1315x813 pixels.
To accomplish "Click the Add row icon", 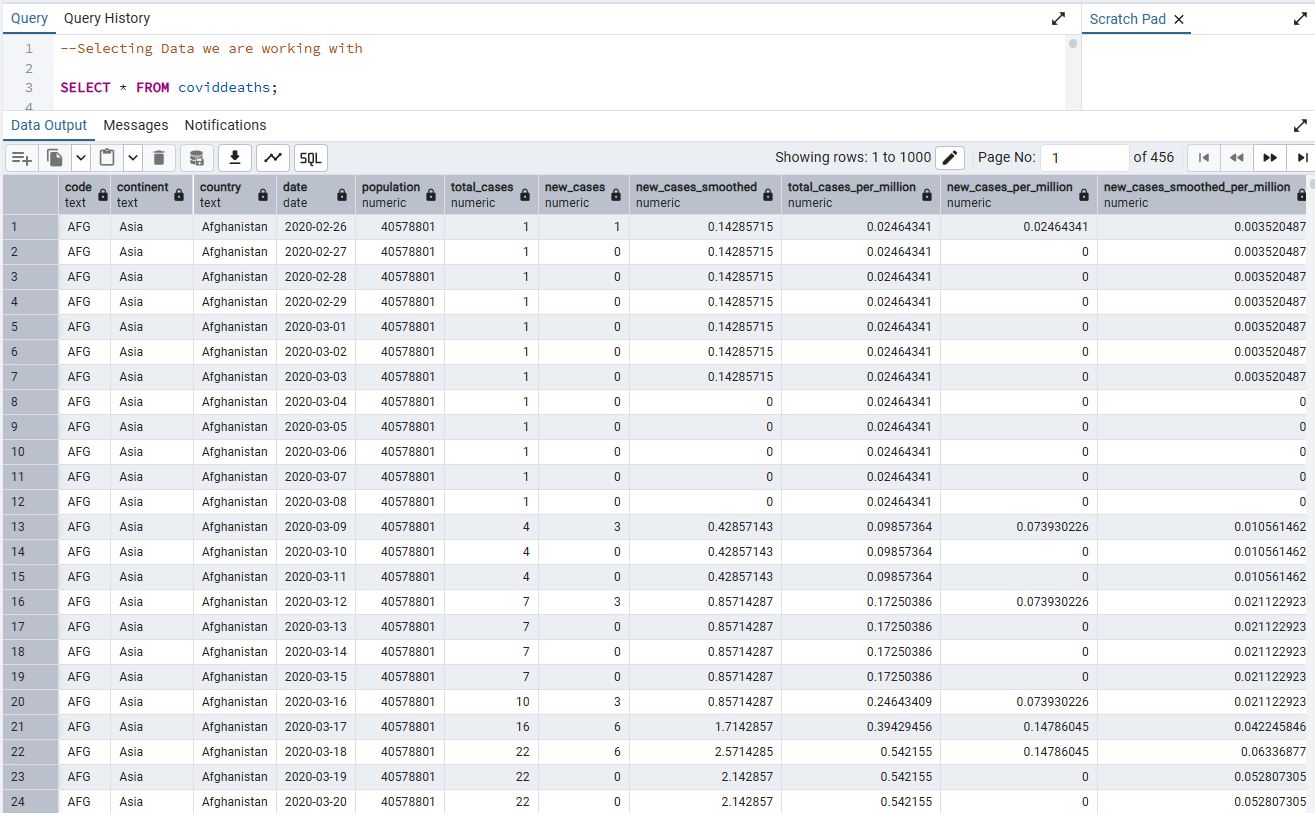I will (x=22, y=158).
